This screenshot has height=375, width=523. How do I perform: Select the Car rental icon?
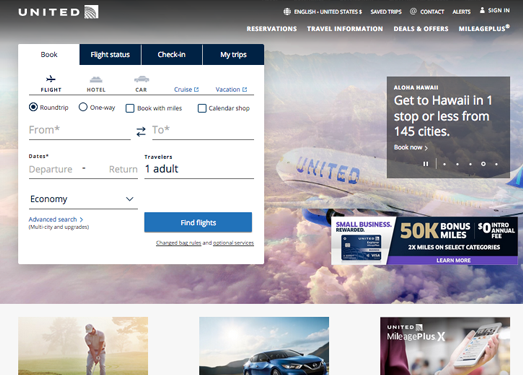(x=141, y=79)
